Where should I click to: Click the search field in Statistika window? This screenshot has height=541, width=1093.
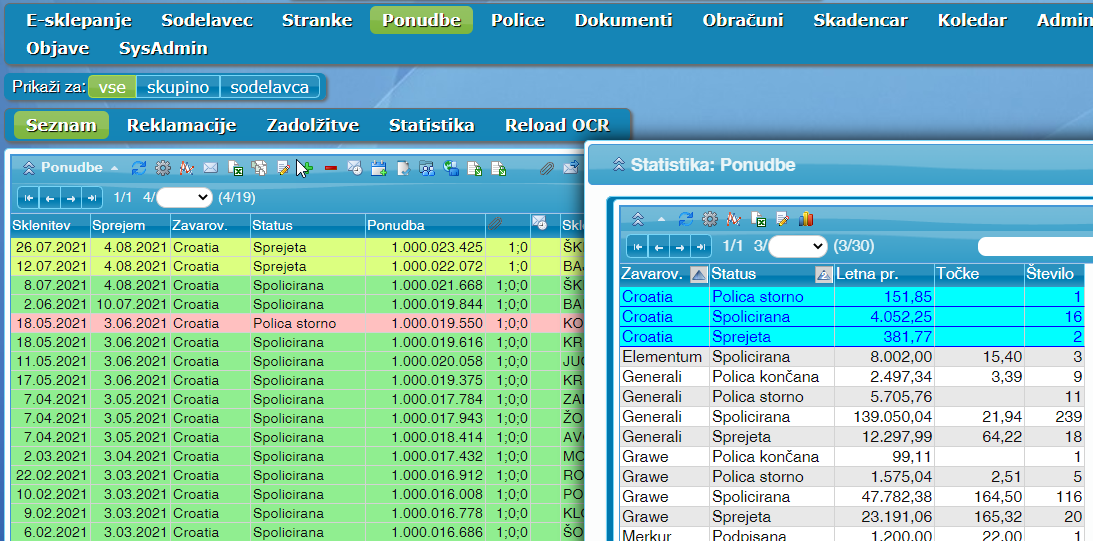pos(1035,246)
